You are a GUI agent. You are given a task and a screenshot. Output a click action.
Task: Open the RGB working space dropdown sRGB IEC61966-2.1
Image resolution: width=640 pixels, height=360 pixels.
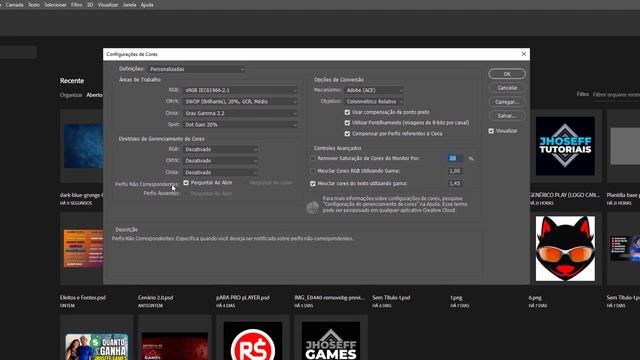click(240, 90)
